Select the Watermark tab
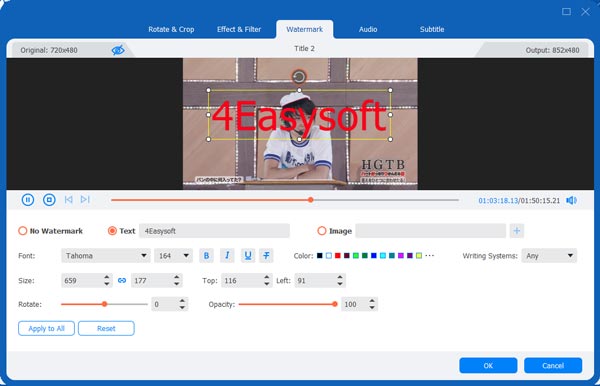Screen dimensions: 600x386 point(305,29)
